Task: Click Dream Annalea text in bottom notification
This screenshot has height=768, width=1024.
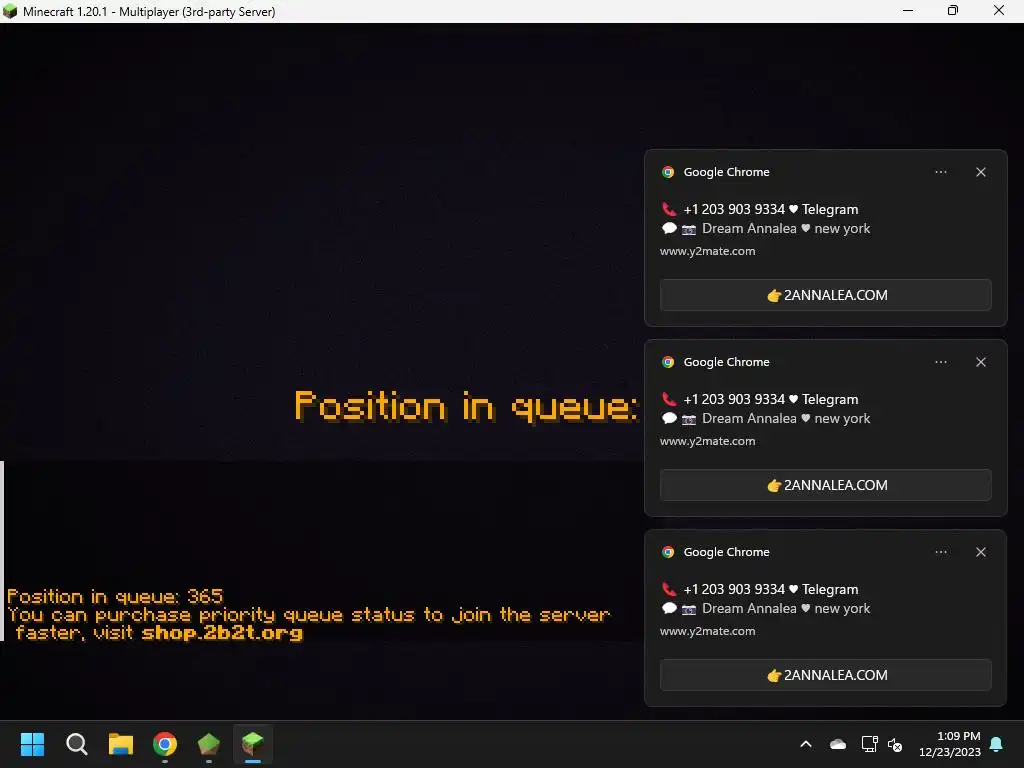Action: tap(749, 609)
